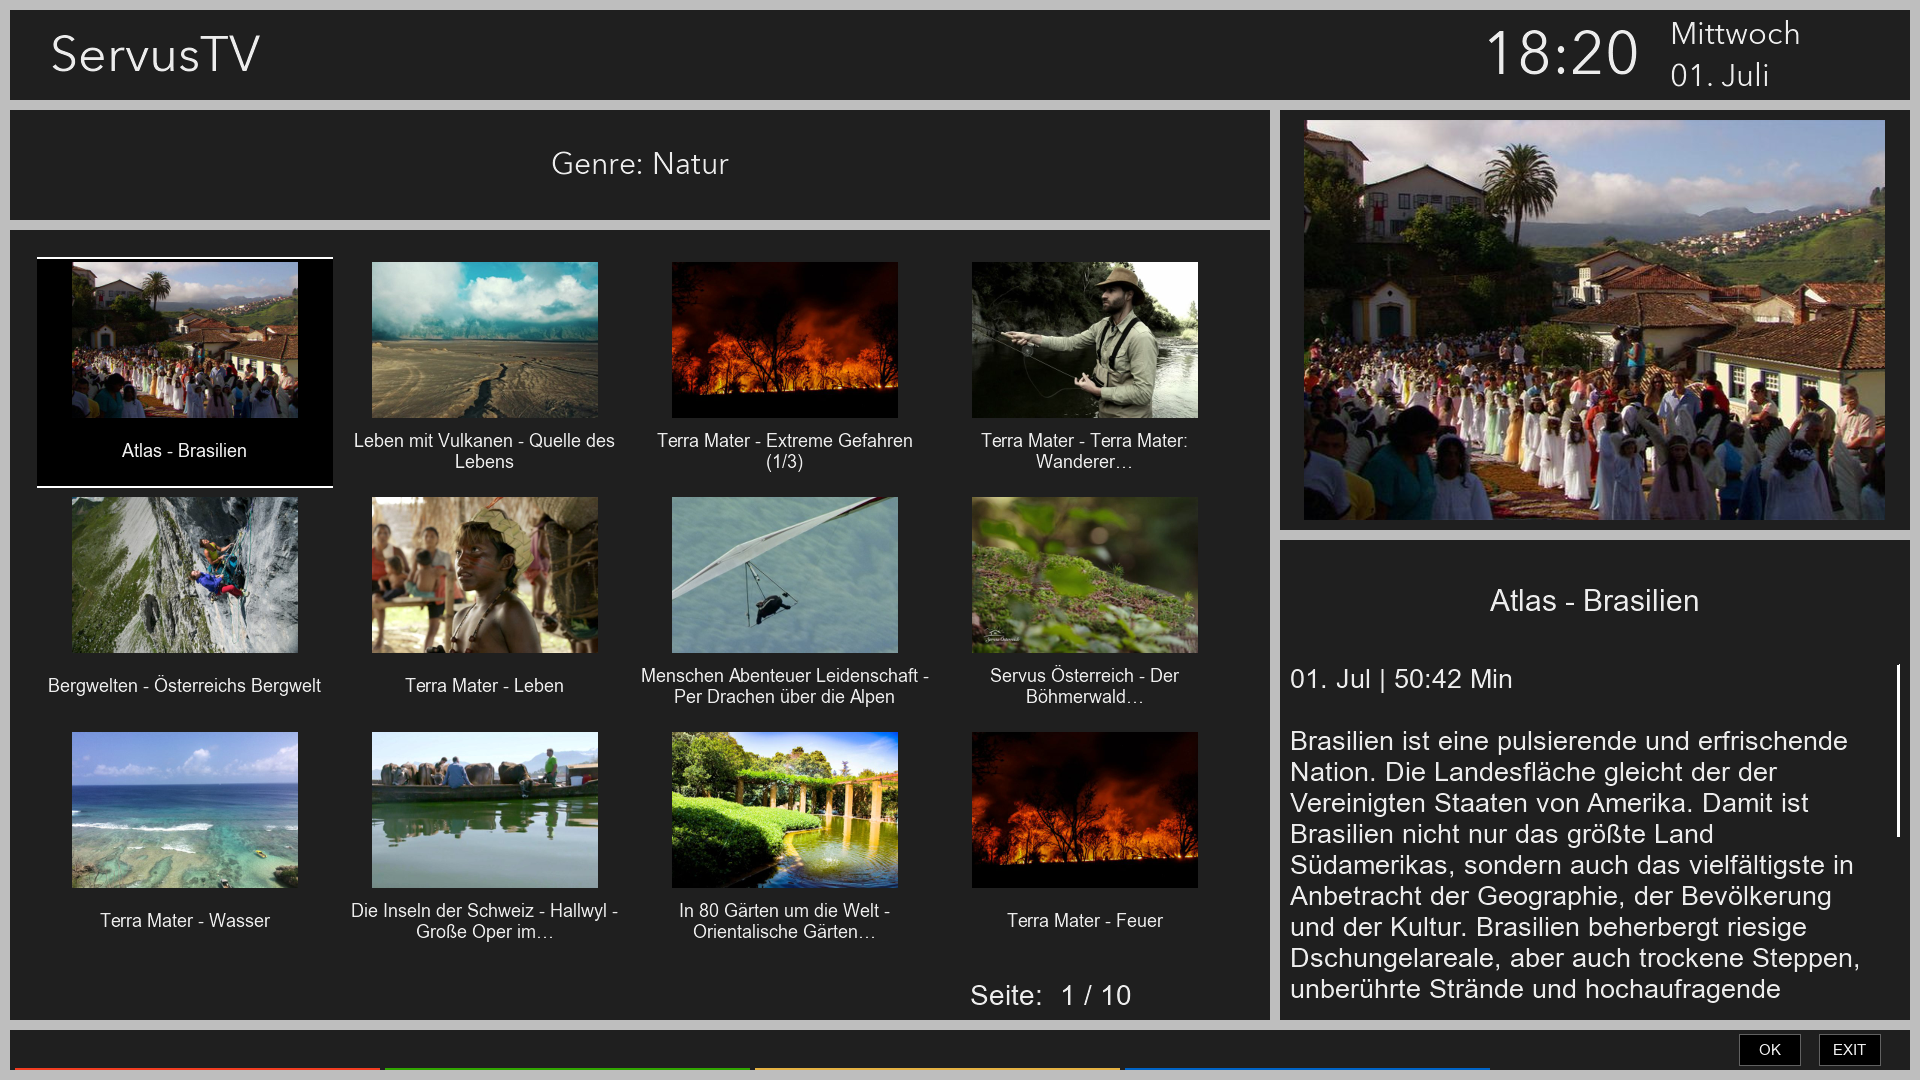This screenshot has width=1920, height=1080.
Task: Open the hang glider Per Drachen thumbnail
Action: (x=785, y=575)
